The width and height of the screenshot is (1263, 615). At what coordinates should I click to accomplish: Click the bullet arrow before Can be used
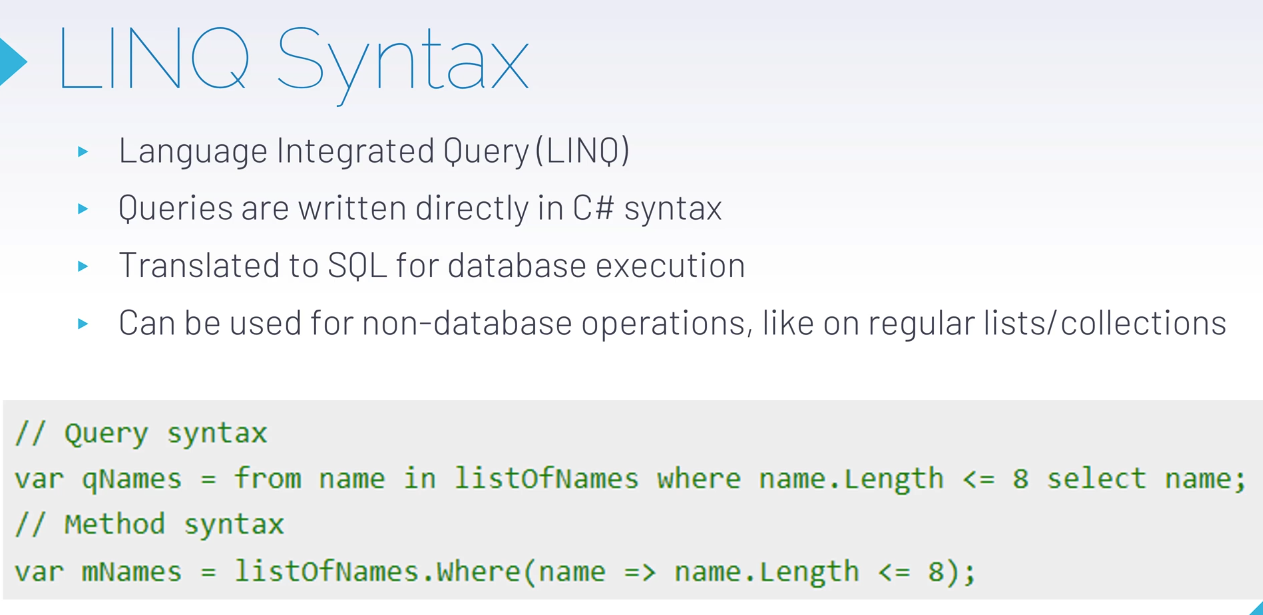pos(83,324)
